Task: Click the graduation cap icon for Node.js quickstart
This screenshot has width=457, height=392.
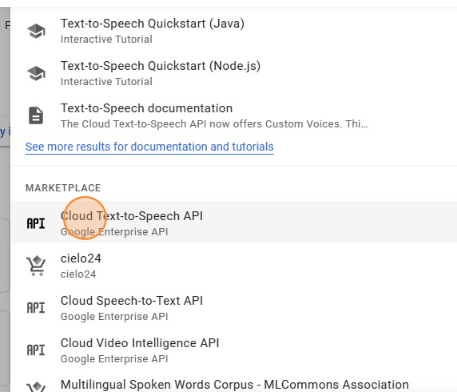Action: [36, 74]
